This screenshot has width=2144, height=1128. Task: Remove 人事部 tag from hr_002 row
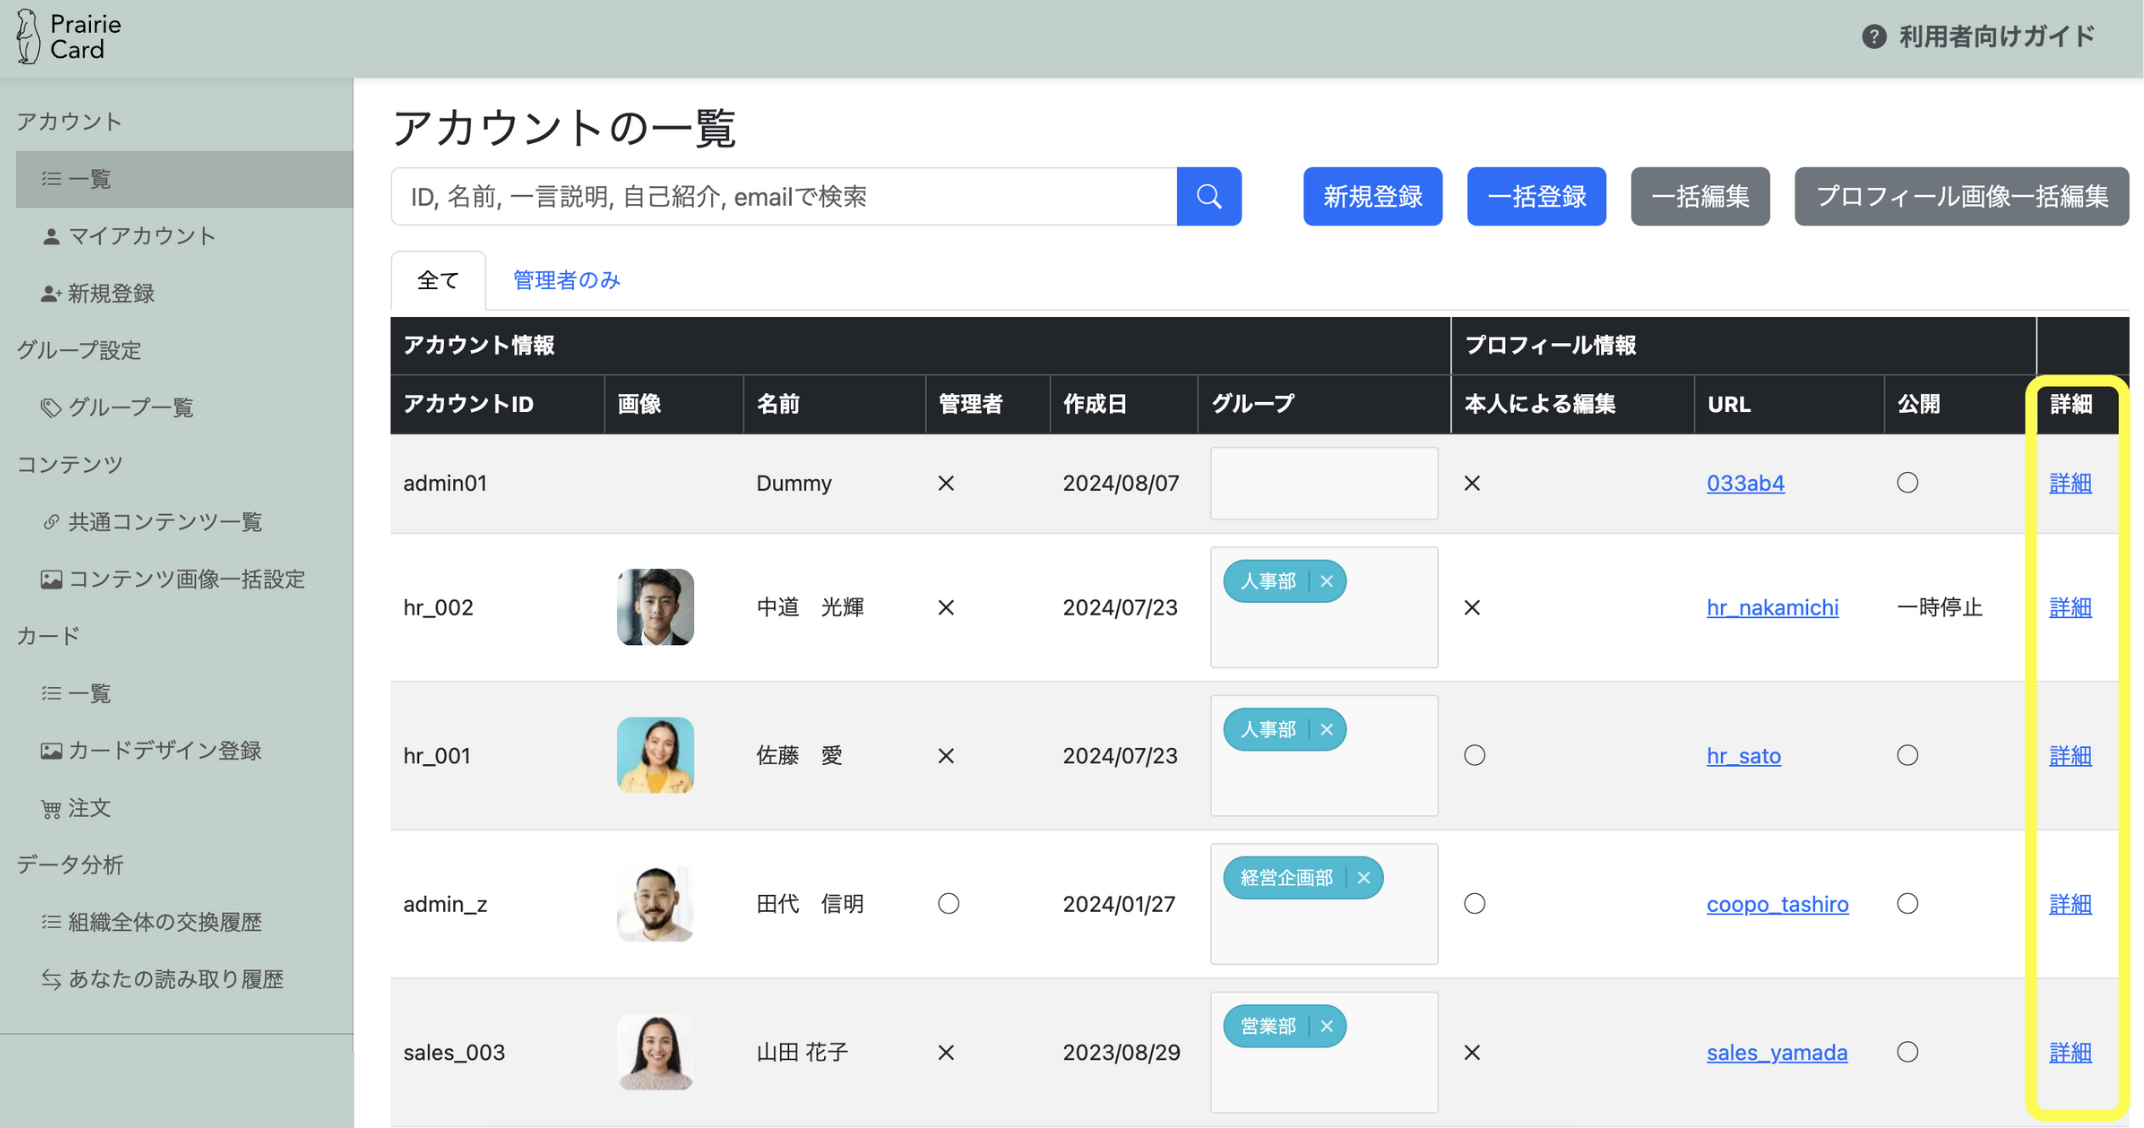1326,581
